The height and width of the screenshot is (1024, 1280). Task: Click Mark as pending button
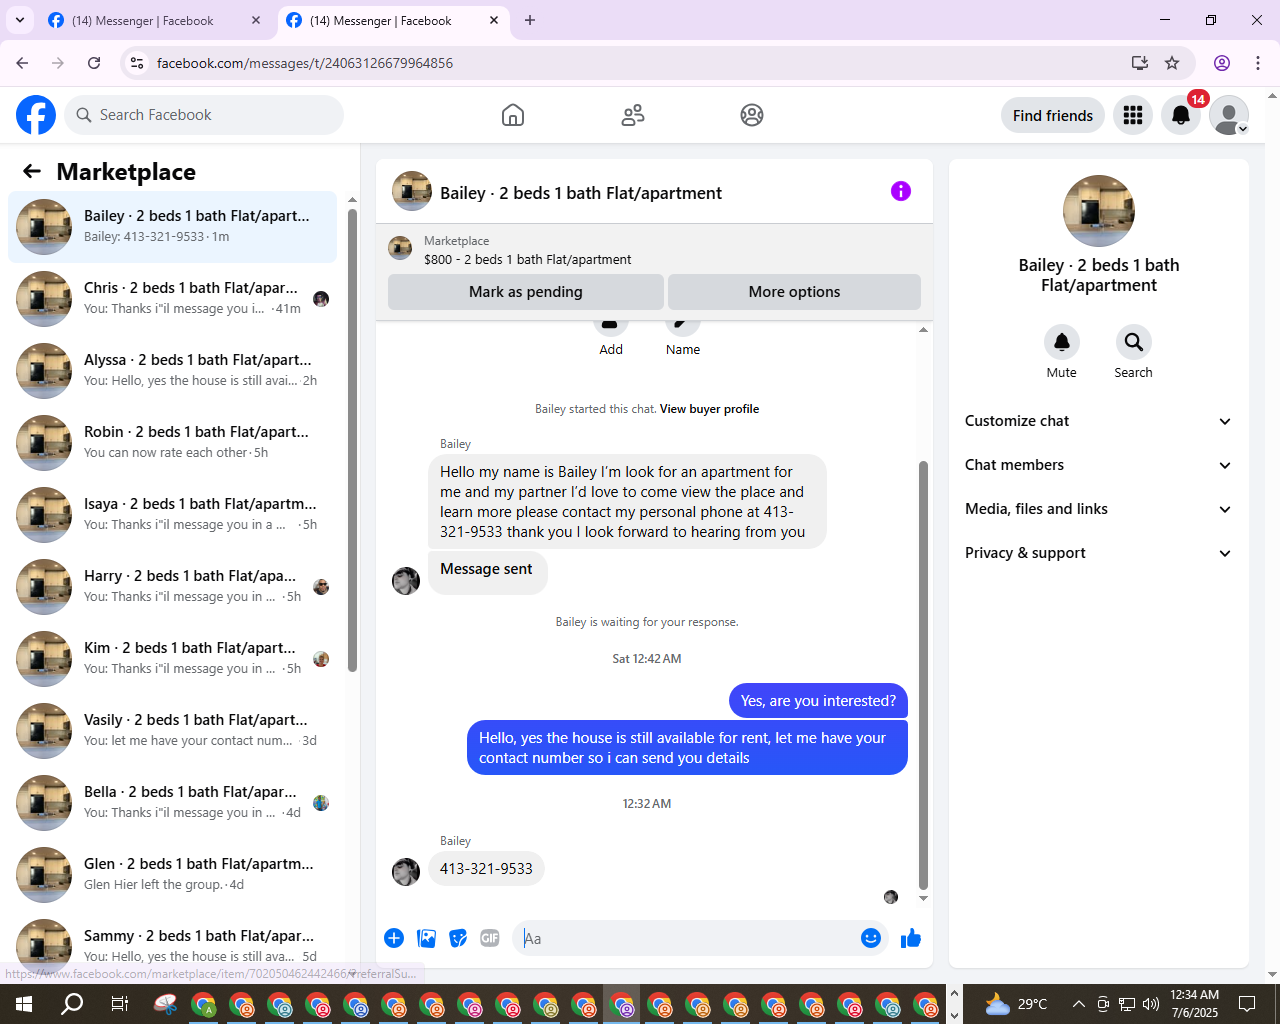point(526,292)
